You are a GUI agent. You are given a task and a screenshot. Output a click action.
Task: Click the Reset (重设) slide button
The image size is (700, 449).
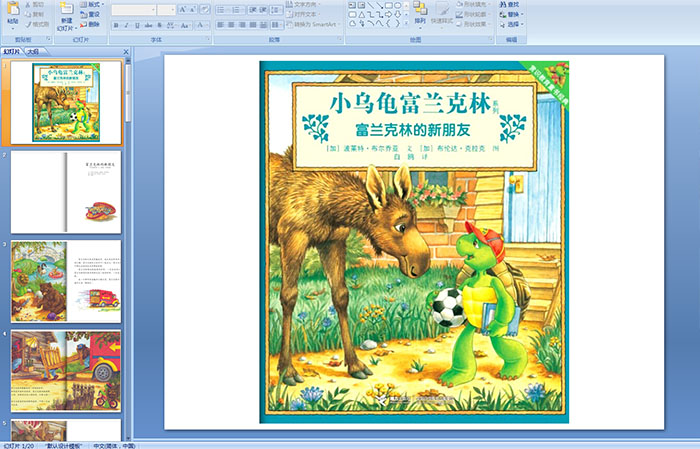pos(90,14)
